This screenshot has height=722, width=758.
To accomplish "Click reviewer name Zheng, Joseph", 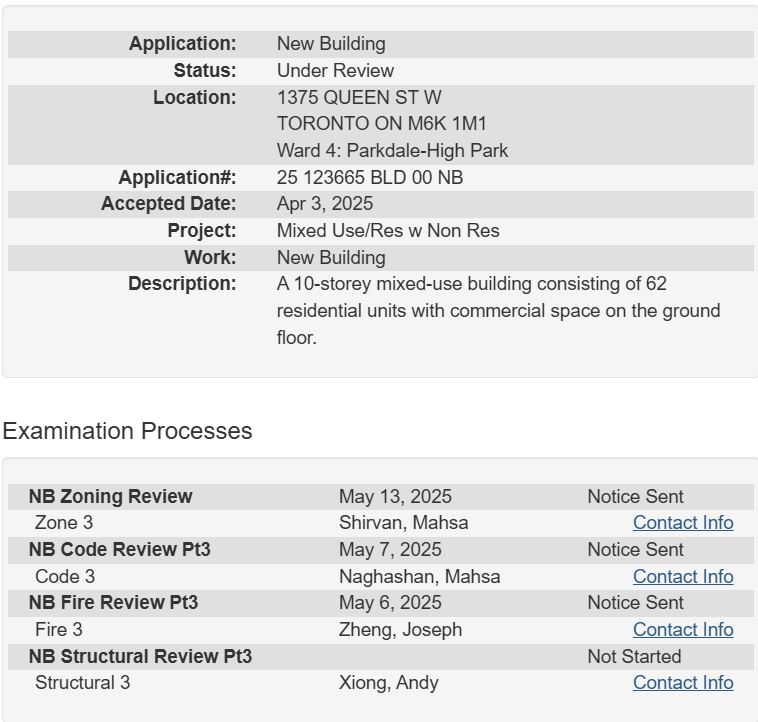I will [400, 630].
